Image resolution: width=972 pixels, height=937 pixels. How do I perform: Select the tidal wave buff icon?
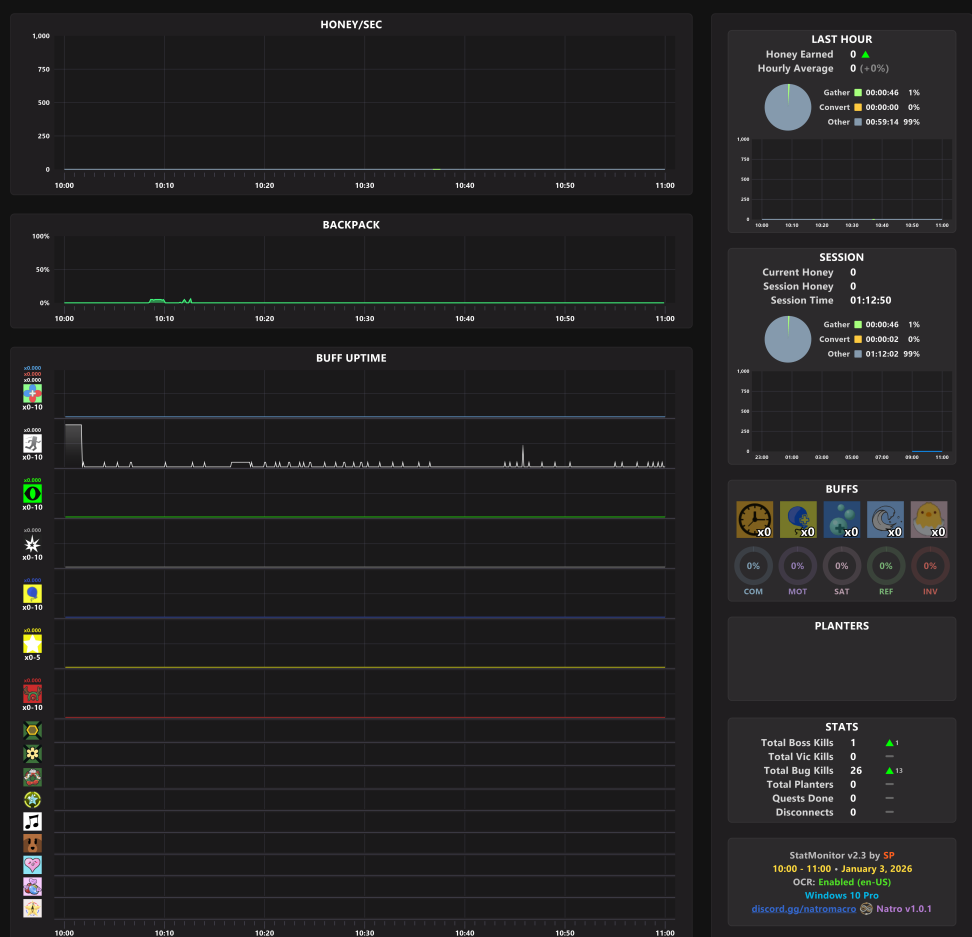885,519
